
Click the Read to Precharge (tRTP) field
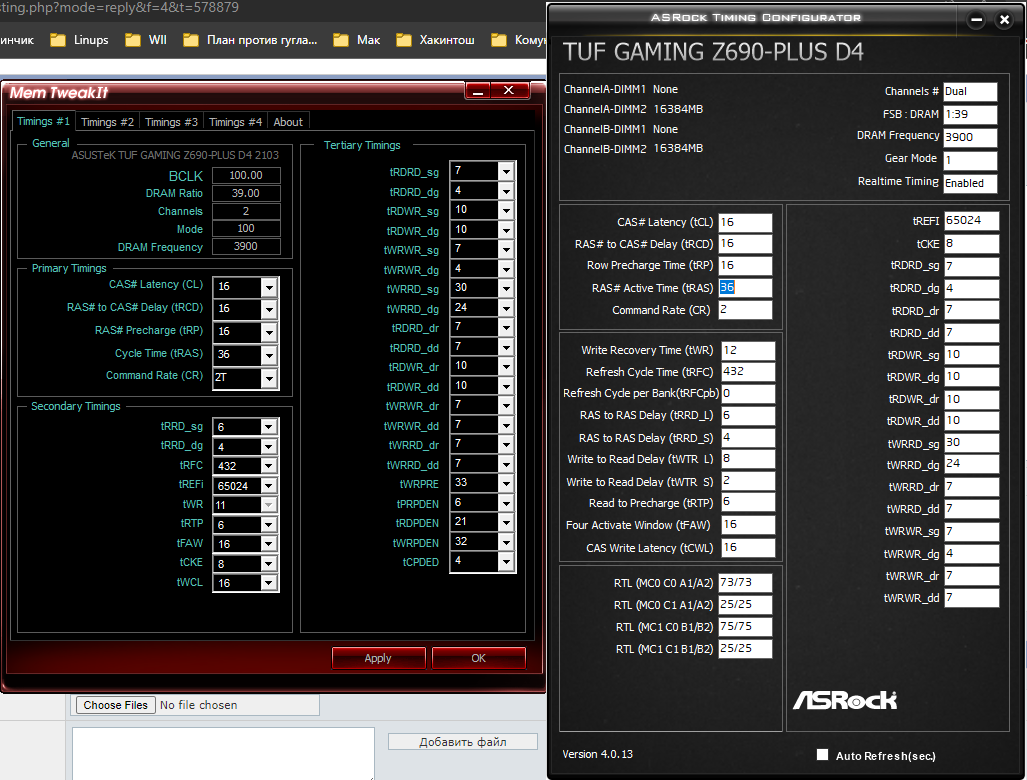[x=748, y=502]
